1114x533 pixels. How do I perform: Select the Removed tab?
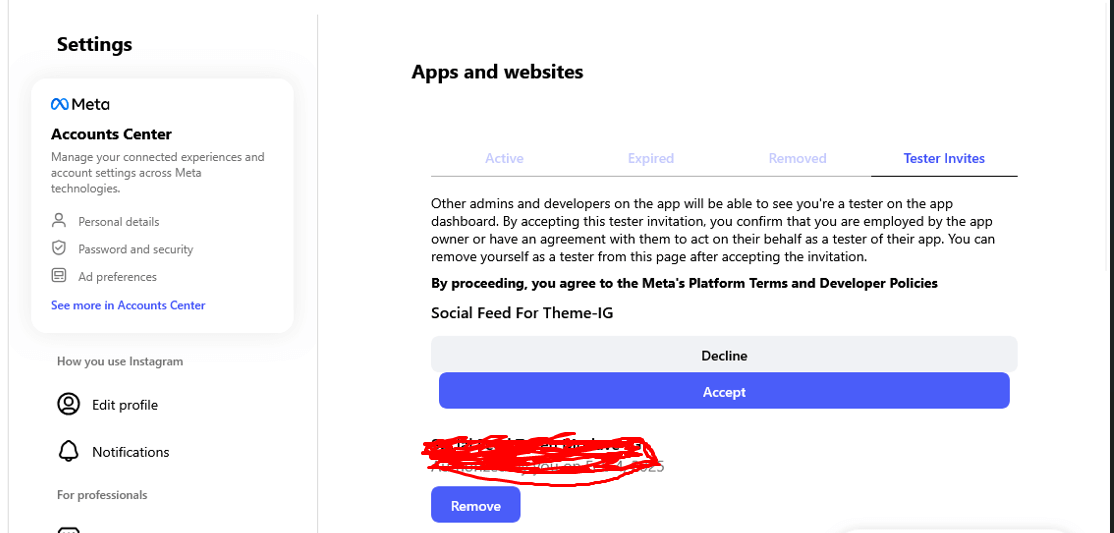click(x=797, y=158)
